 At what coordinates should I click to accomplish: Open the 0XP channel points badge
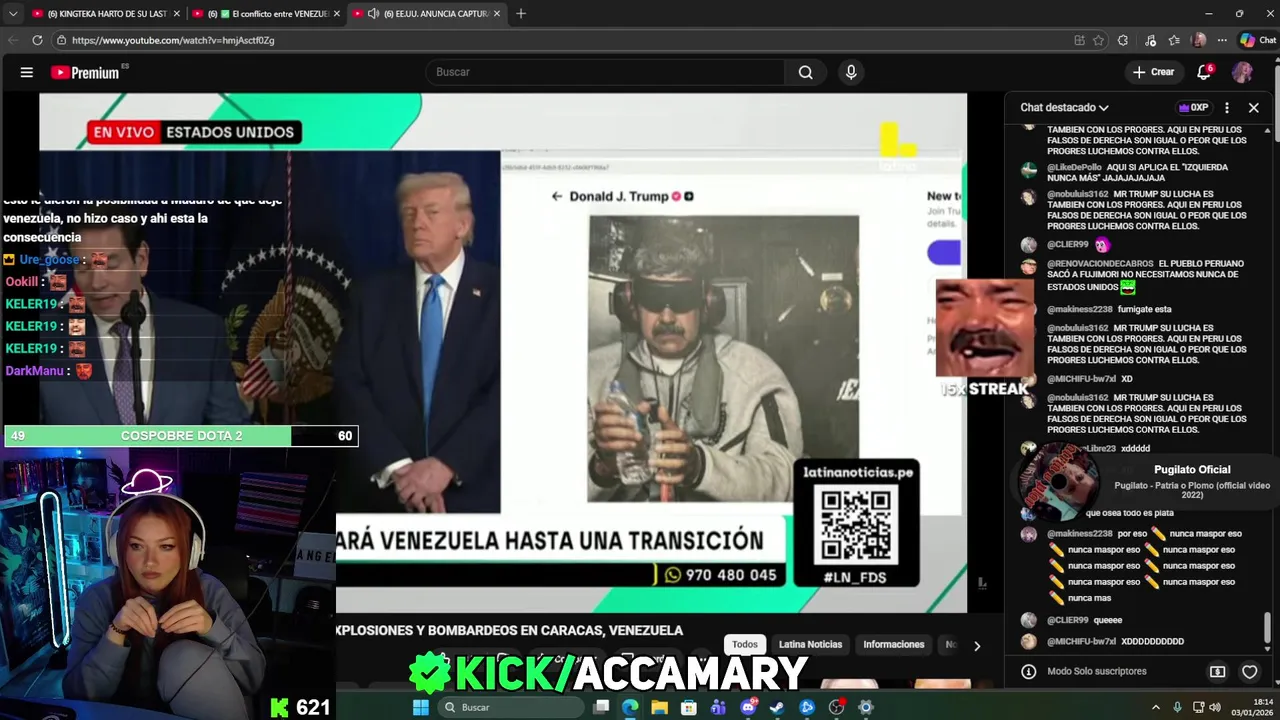[x=1194, y=107]
